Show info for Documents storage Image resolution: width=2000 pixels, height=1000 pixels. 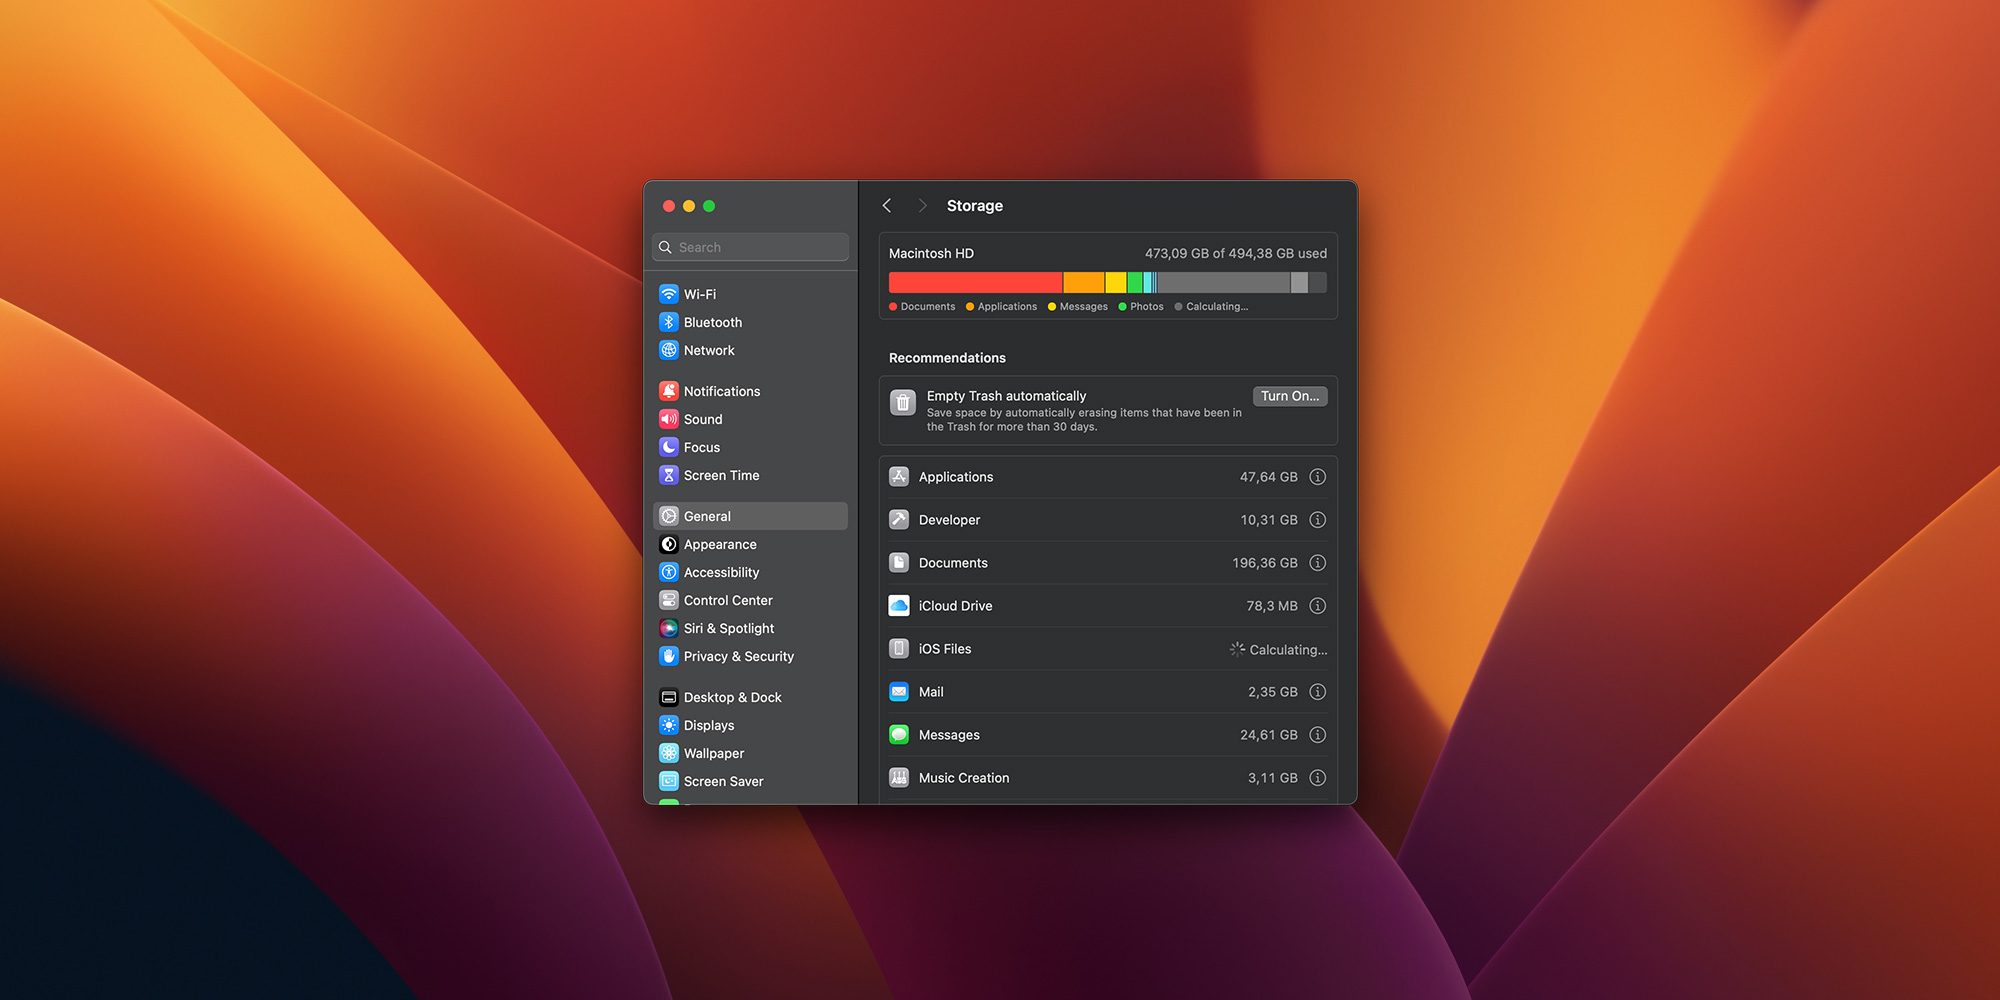click(x=1317, y=563)
